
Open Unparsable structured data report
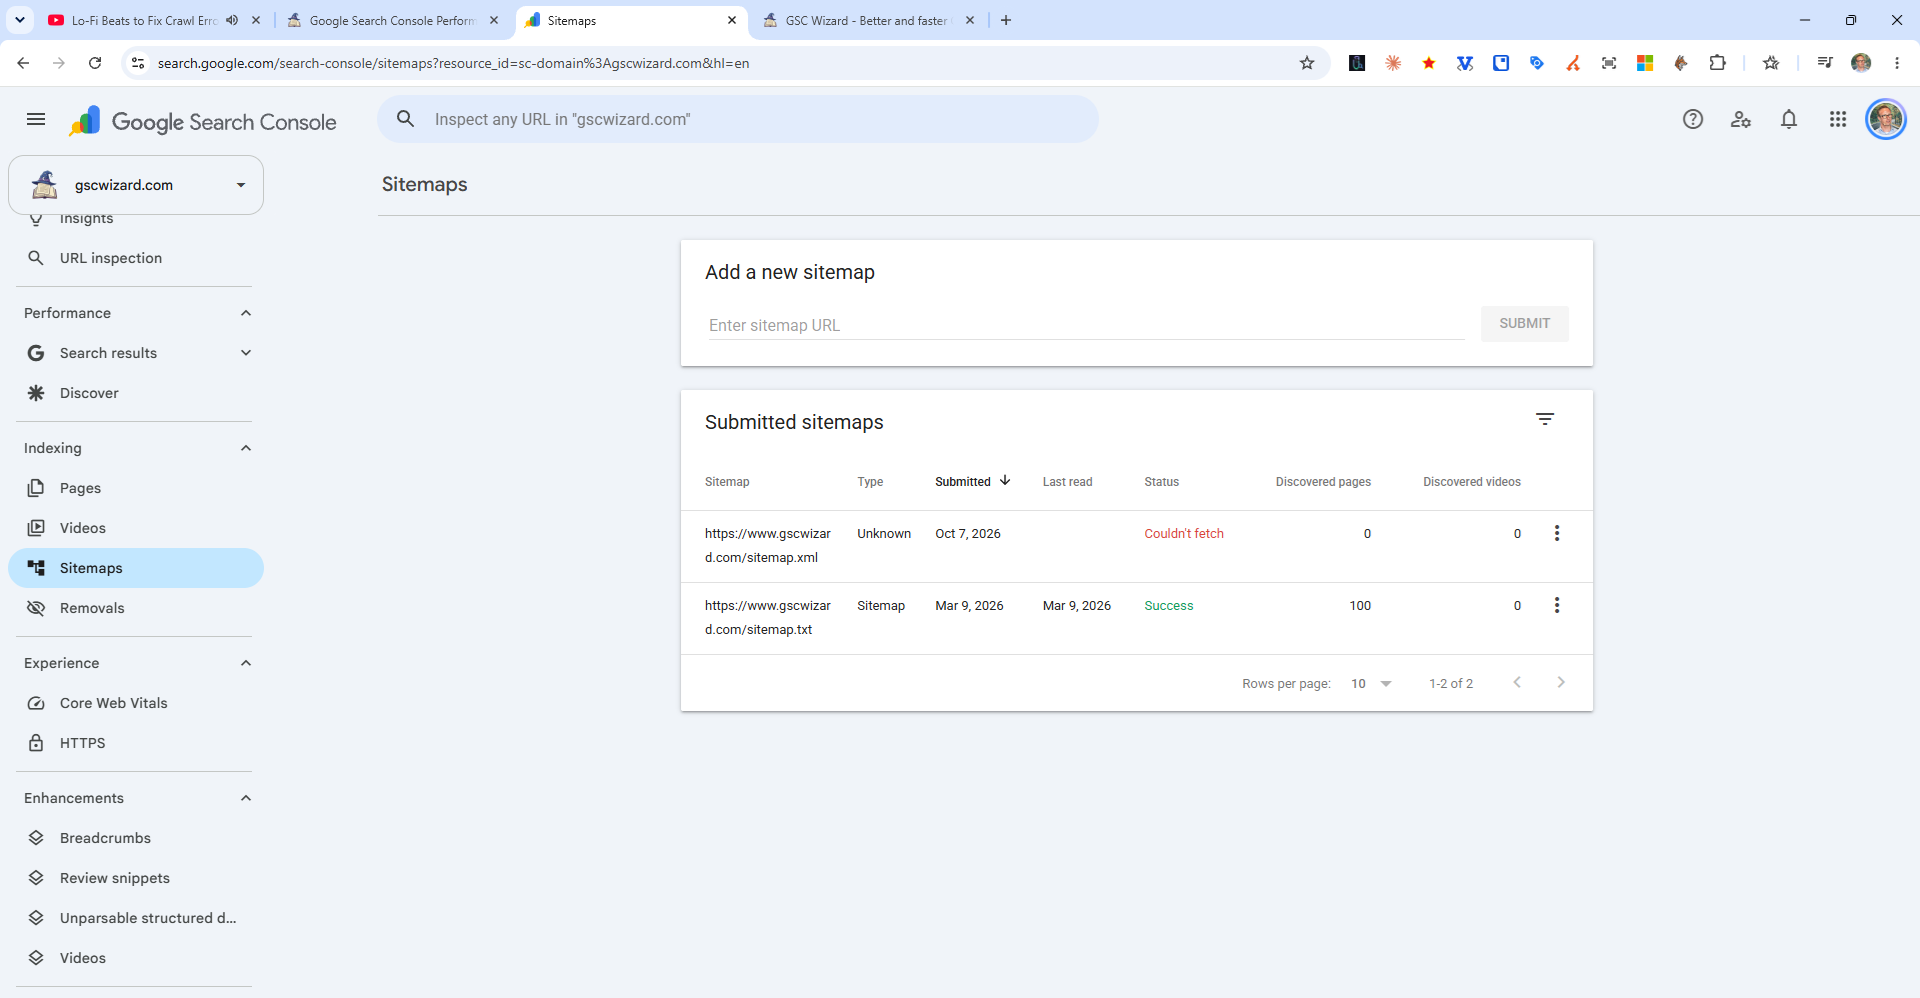coord(136,918)
